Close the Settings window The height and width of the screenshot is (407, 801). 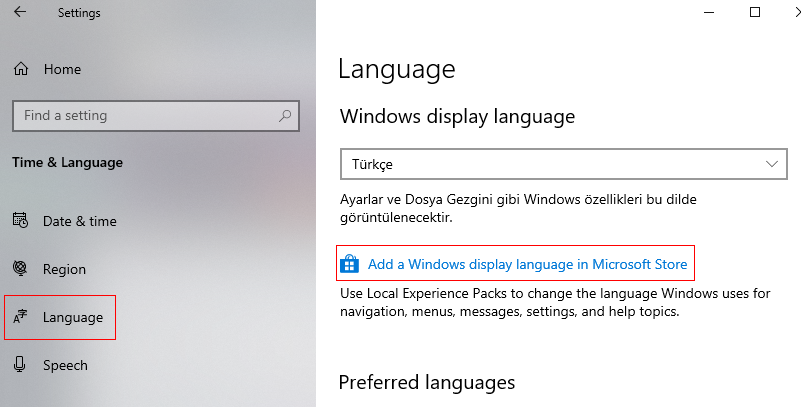[797, 12]
